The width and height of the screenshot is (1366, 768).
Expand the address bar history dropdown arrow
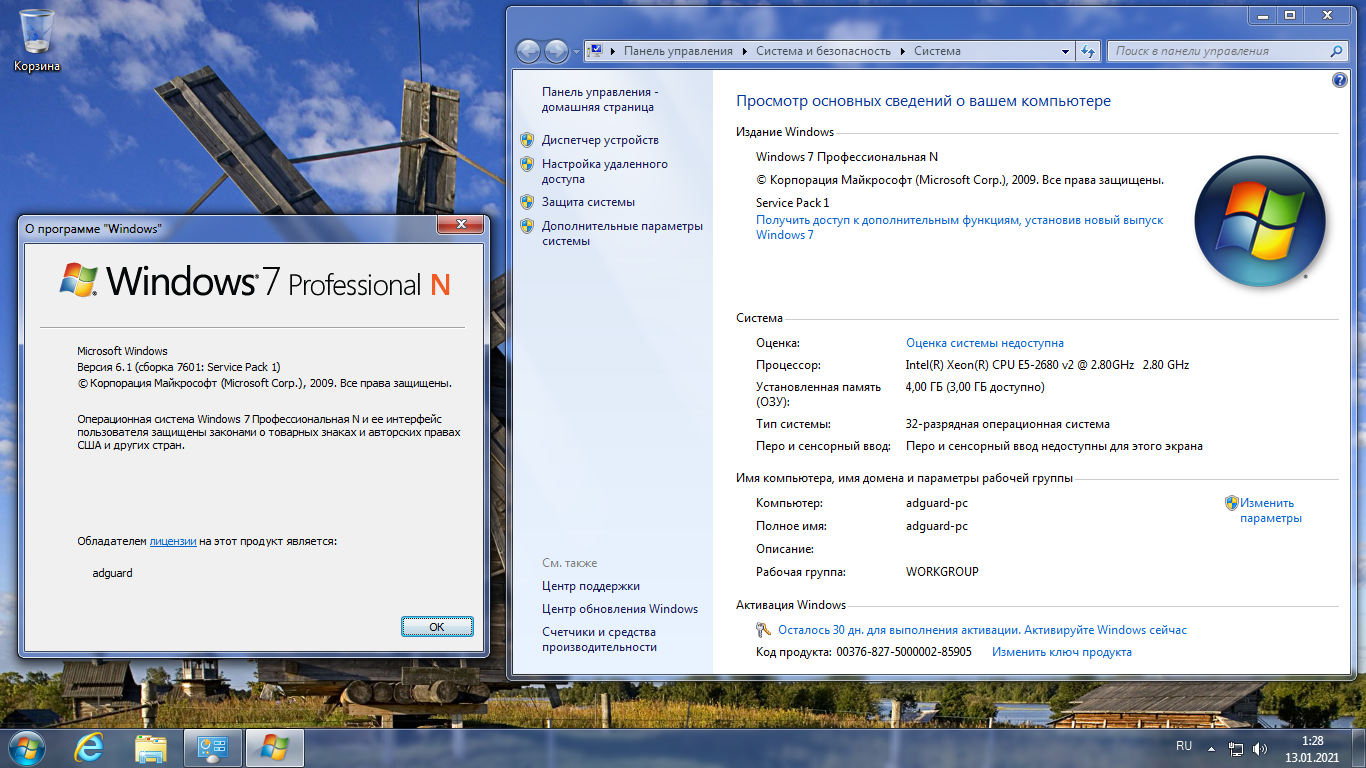click(x=1066, y=51)
